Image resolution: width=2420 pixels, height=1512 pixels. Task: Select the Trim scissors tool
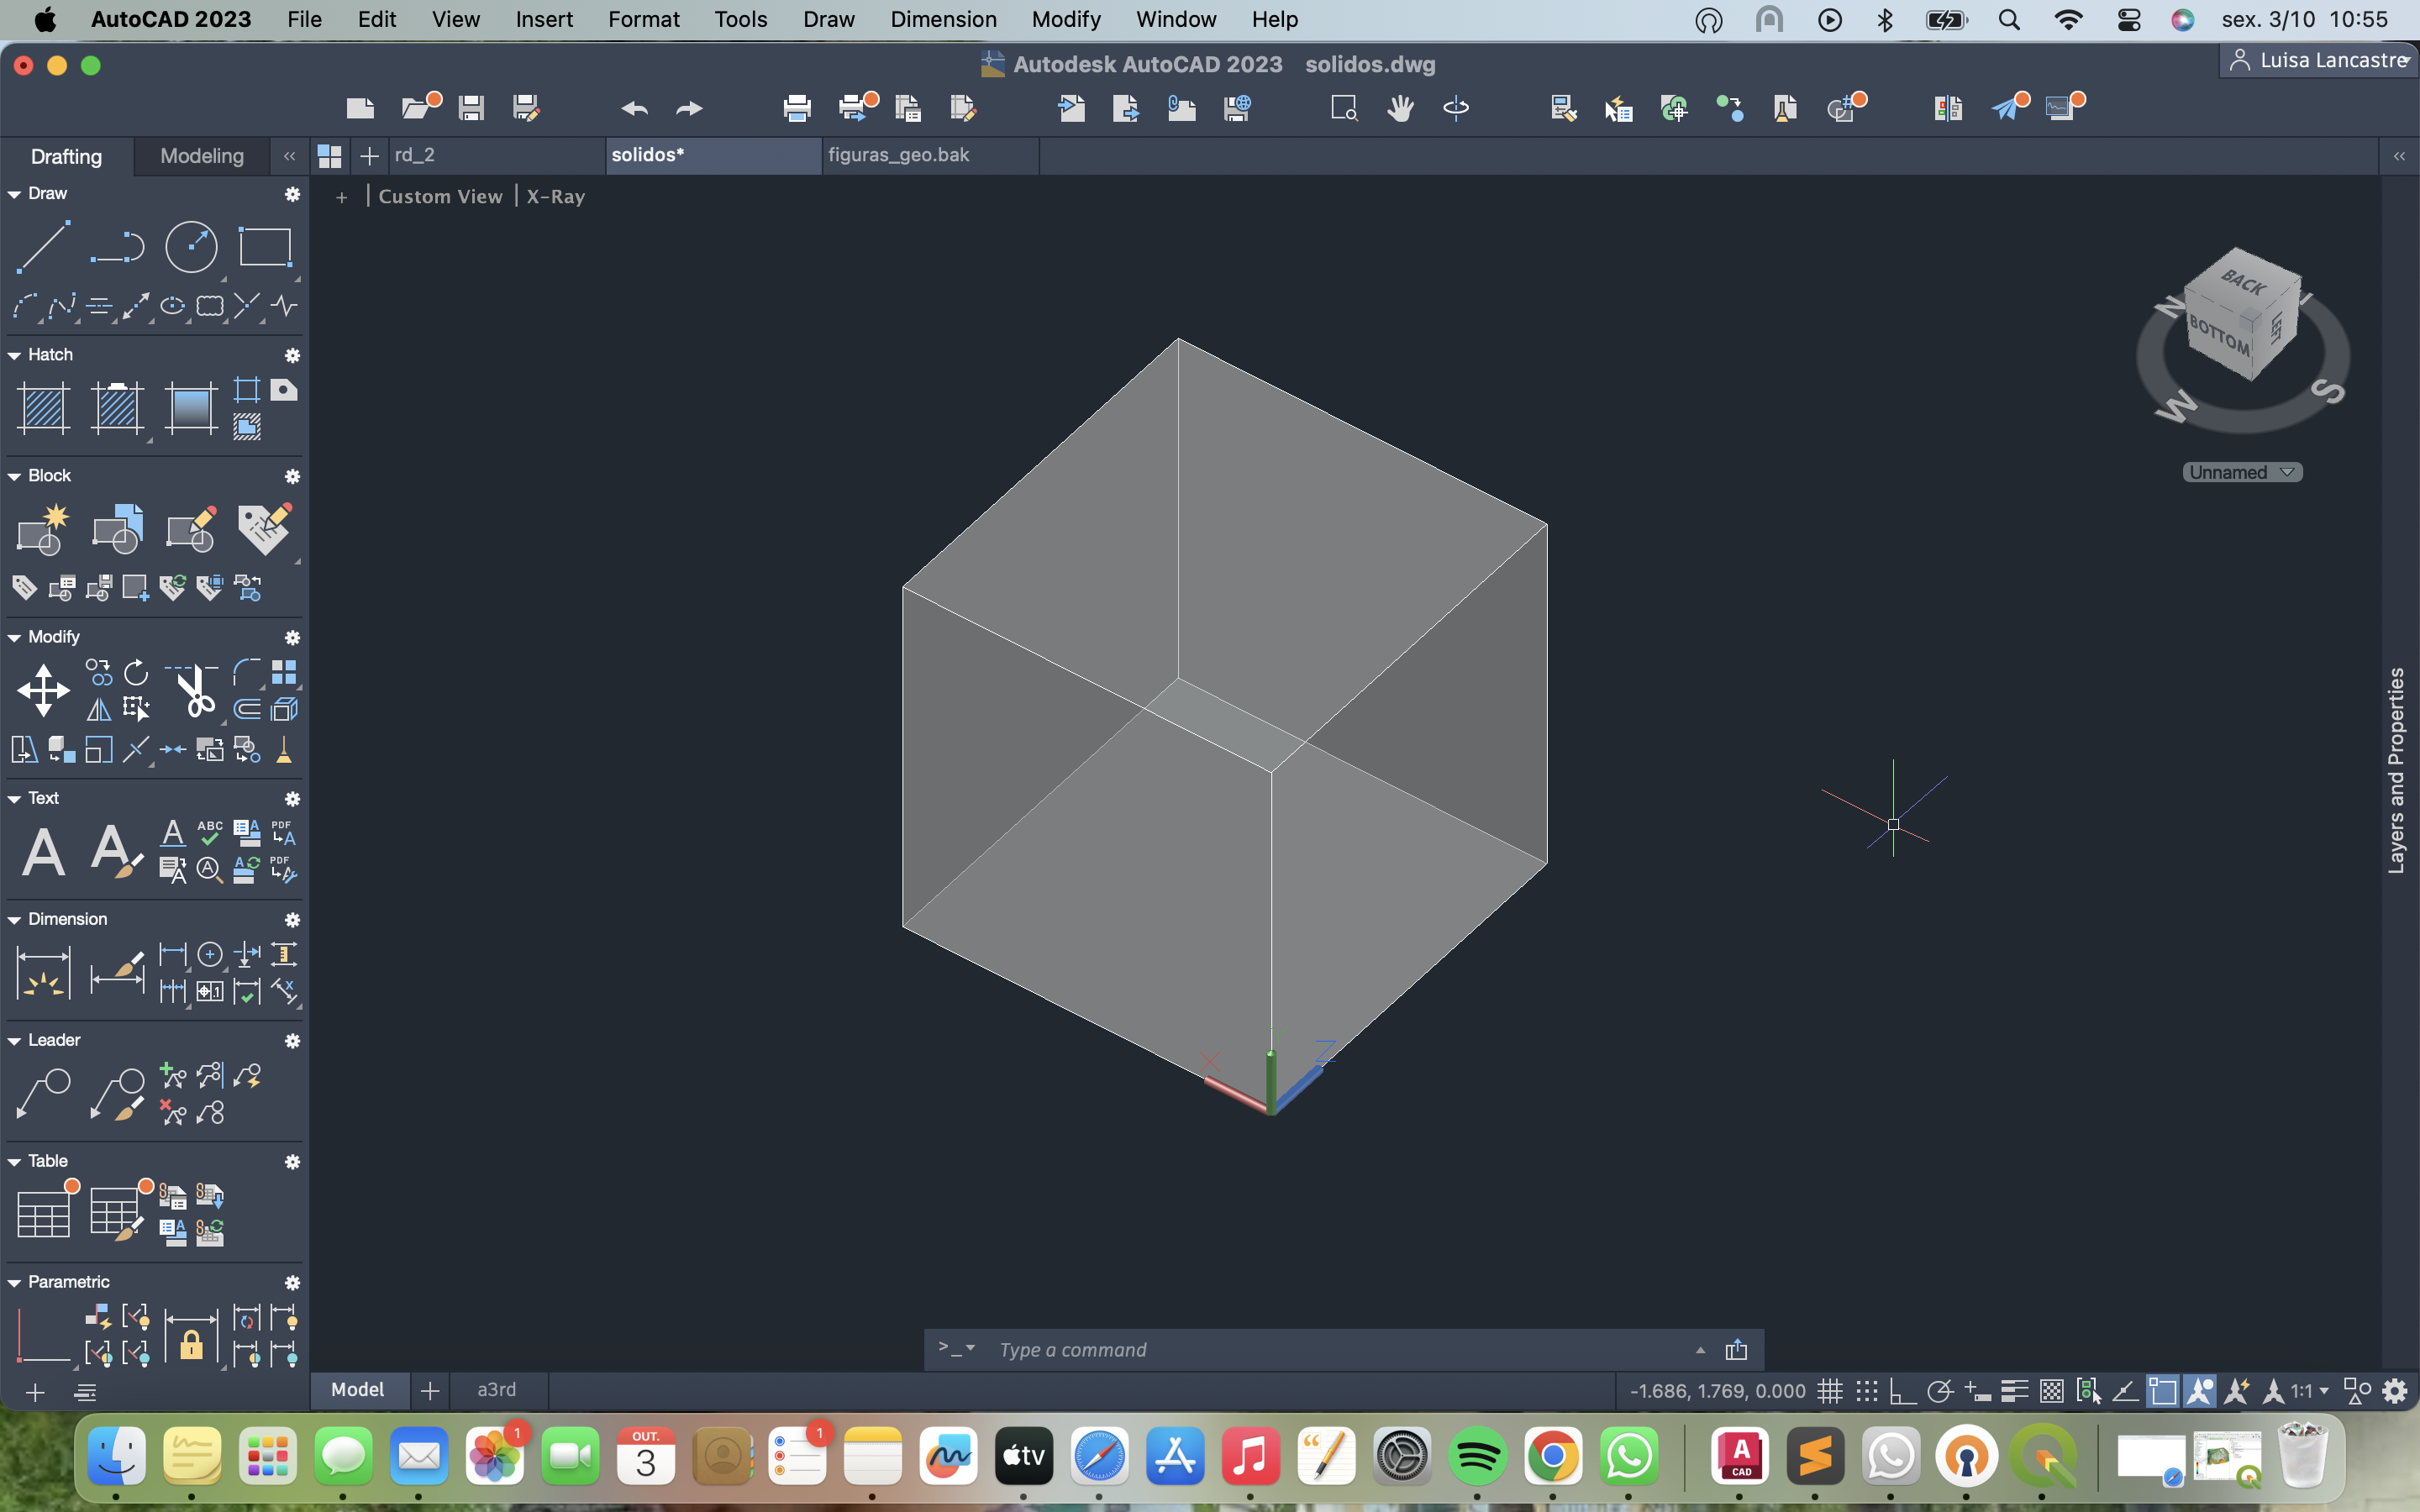(195, 690)
